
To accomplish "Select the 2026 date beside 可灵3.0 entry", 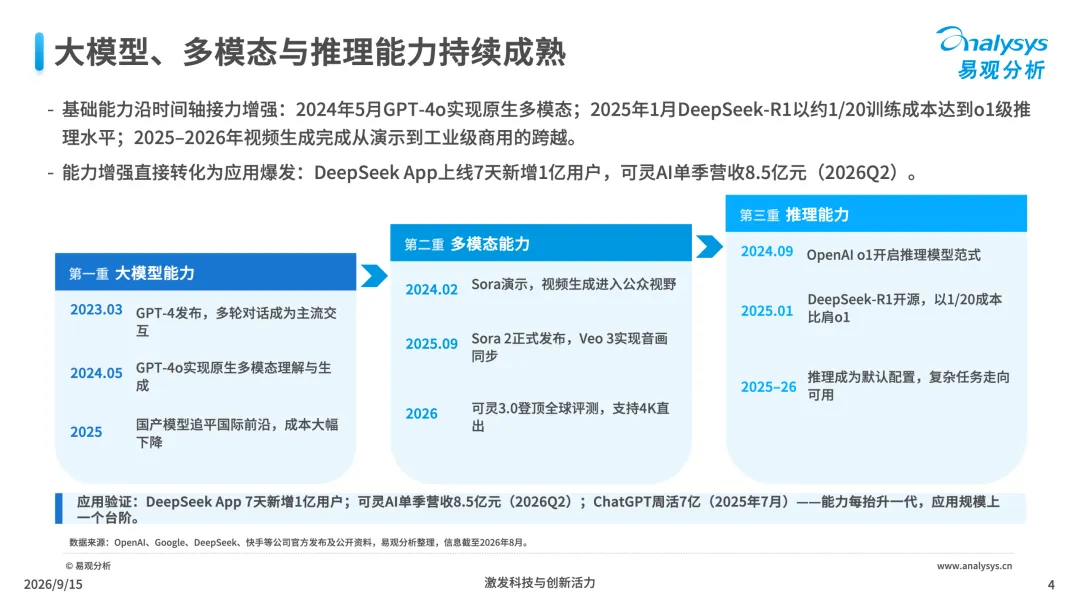I will [x=422, y=414].
